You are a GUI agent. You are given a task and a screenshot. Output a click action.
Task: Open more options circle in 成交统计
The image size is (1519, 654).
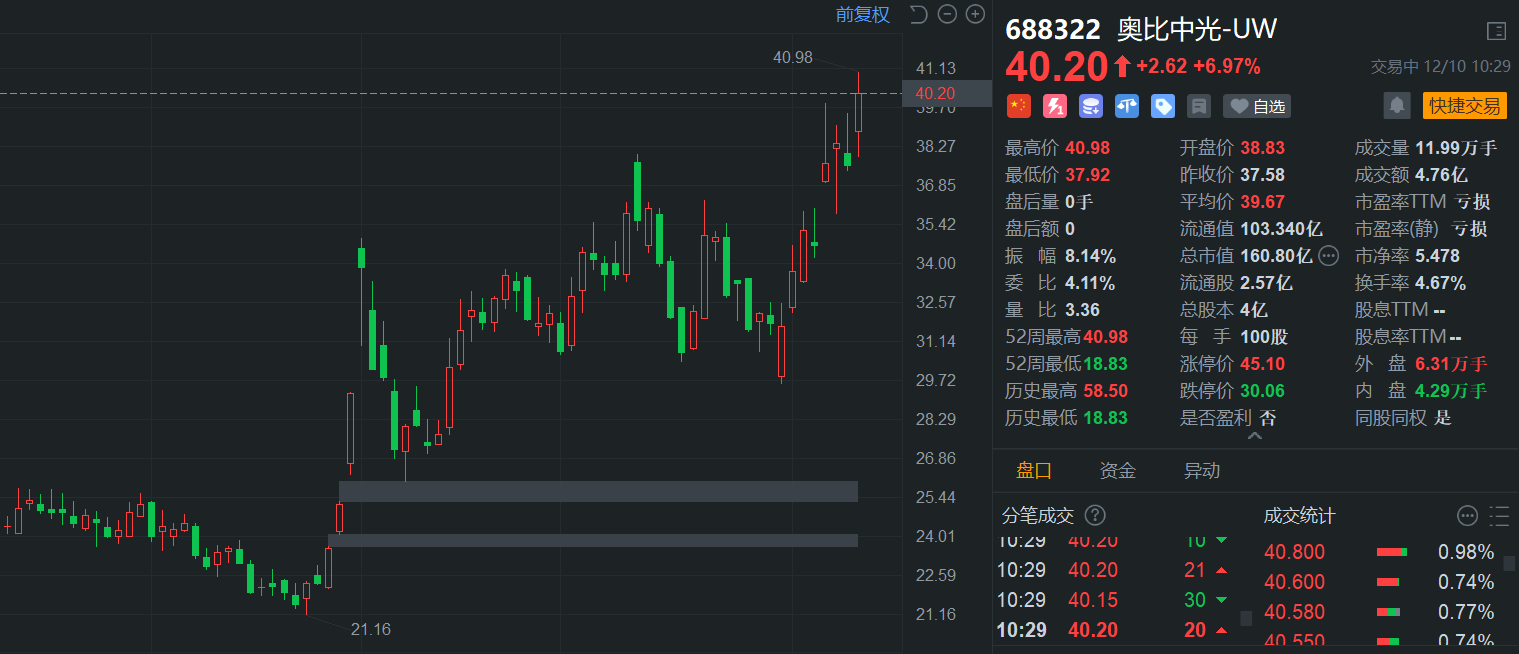click(x=1467, y=516)
